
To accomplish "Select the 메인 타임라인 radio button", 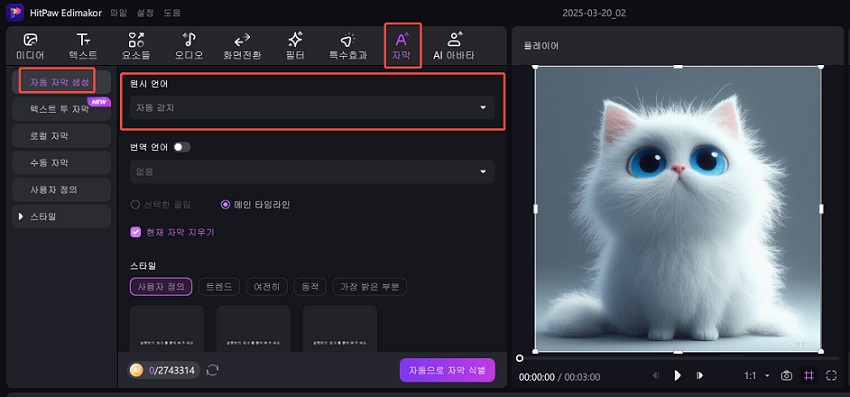I will [226, 204].
